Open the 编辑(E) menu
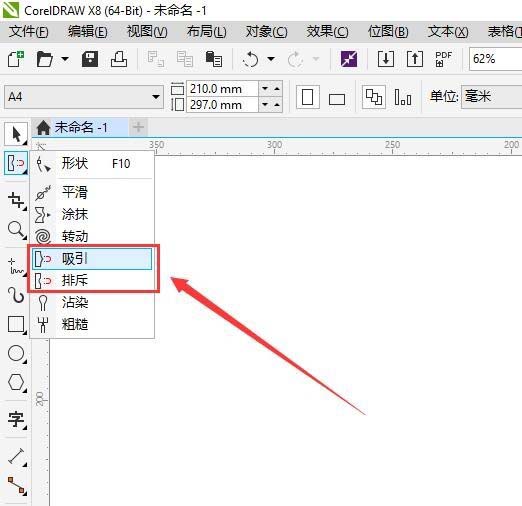The width and height of the screenshot is (522, 506). tap(88, 32)
